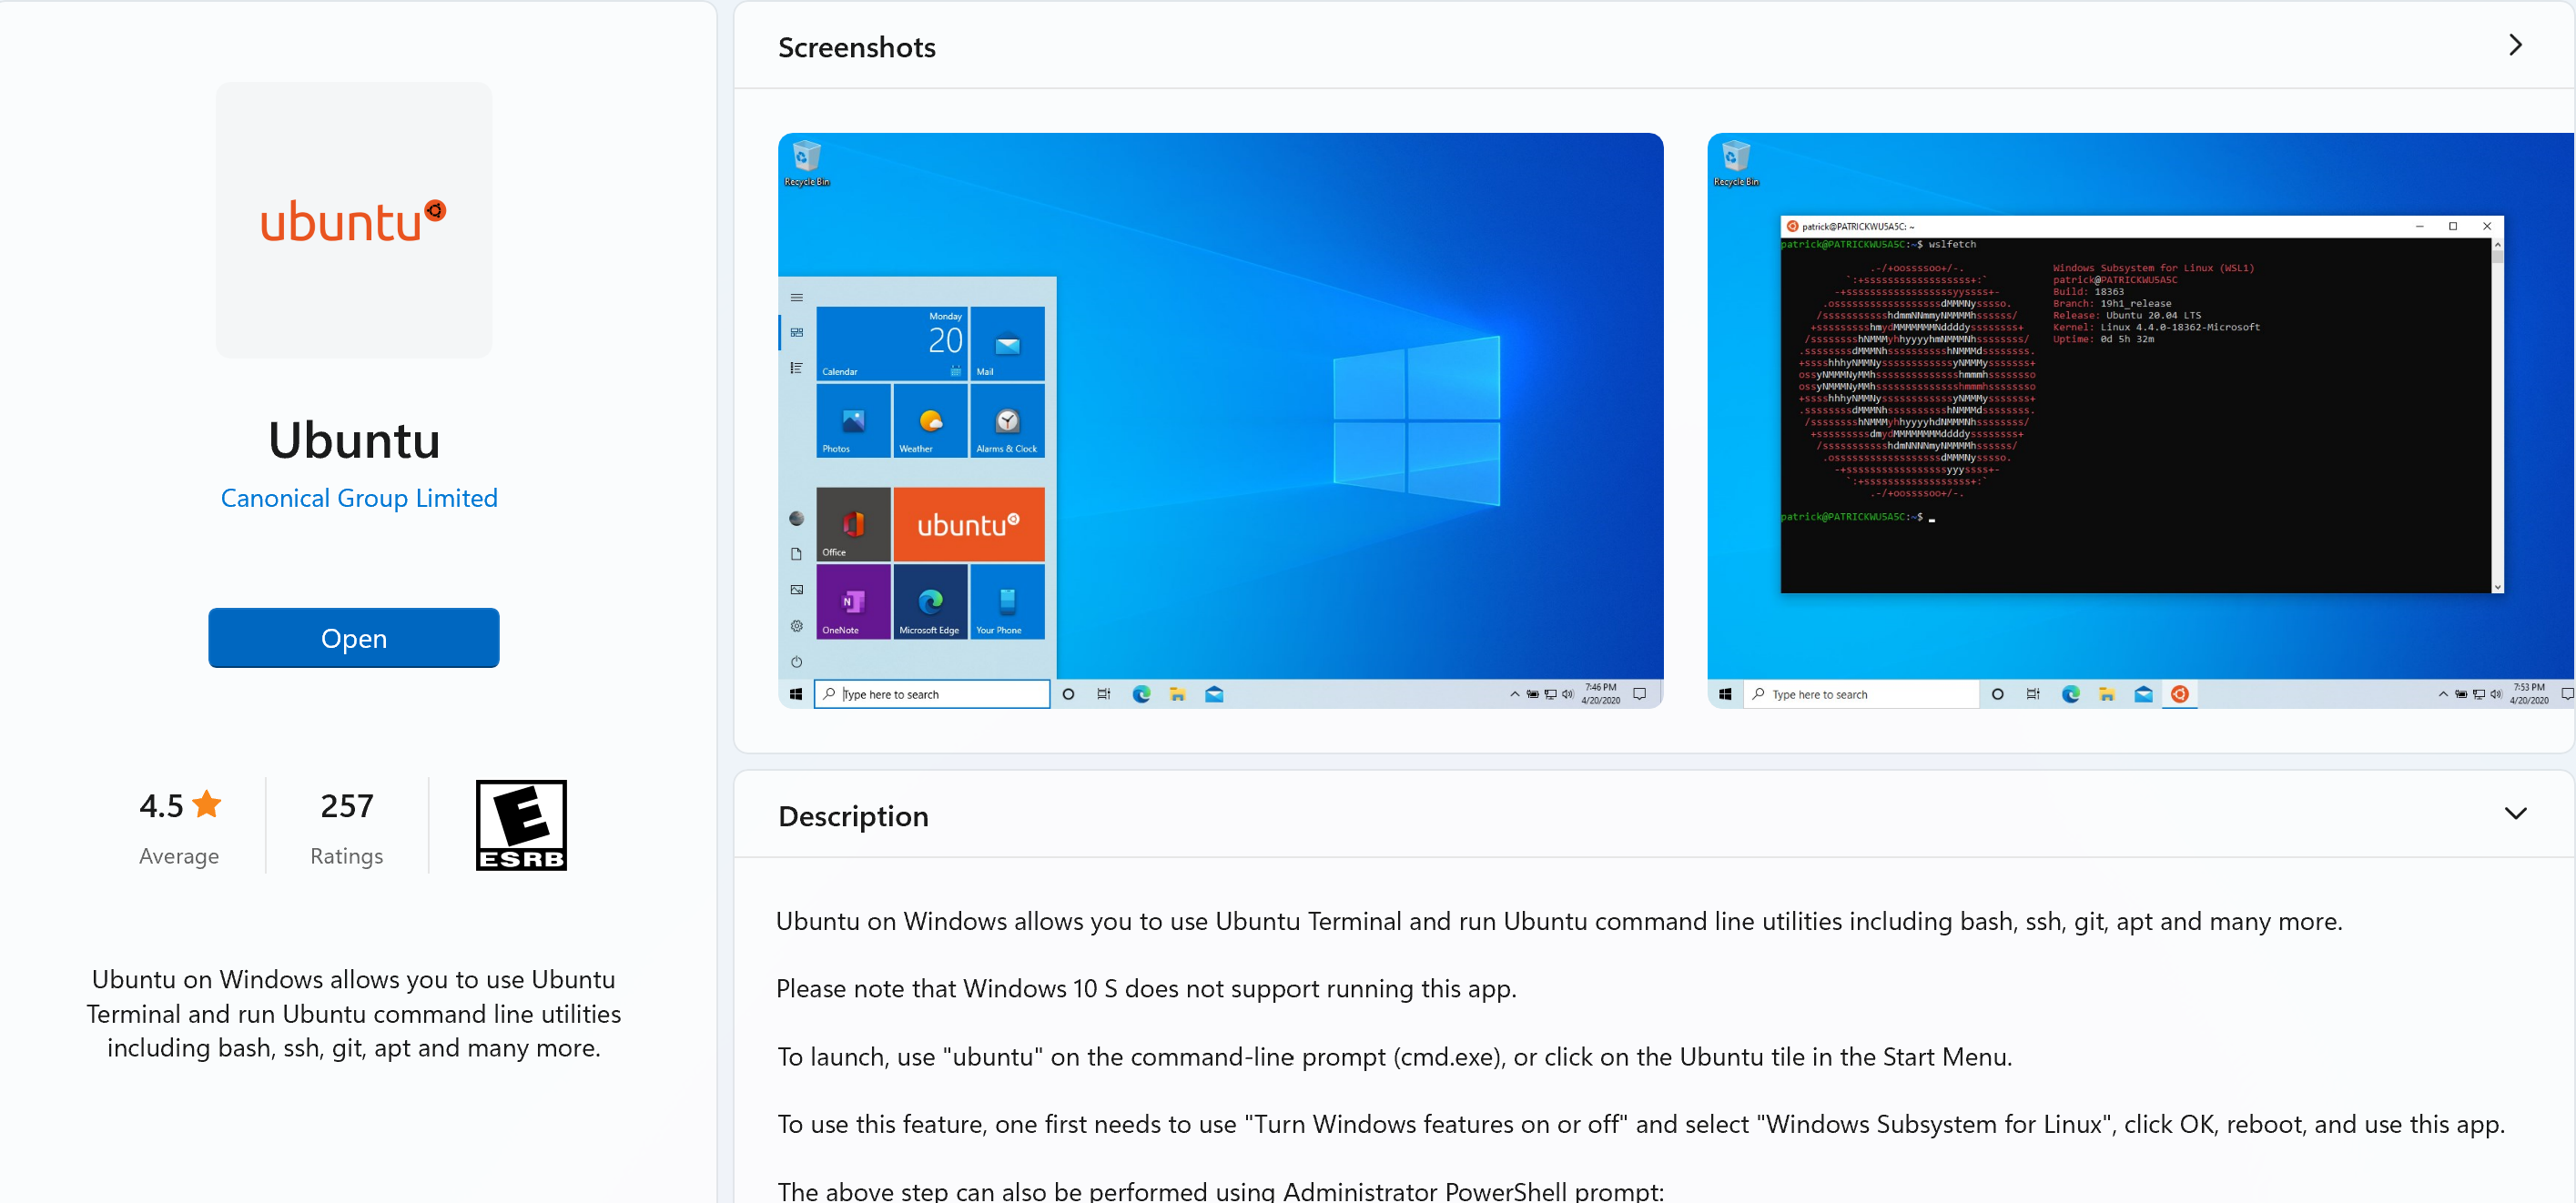Click the Ubuntu app logo tile
This screenshot has width=2576, height=1203.
(x=354, y=220)
